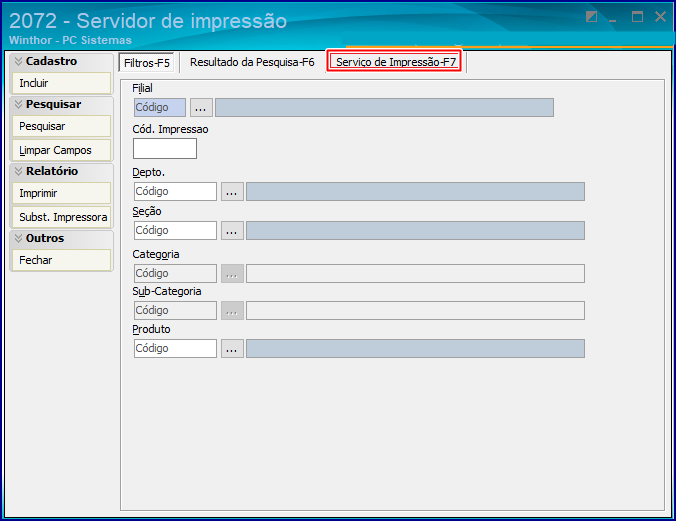
Task: Click Limpar Campos button
Action: (x=62, y=150)
